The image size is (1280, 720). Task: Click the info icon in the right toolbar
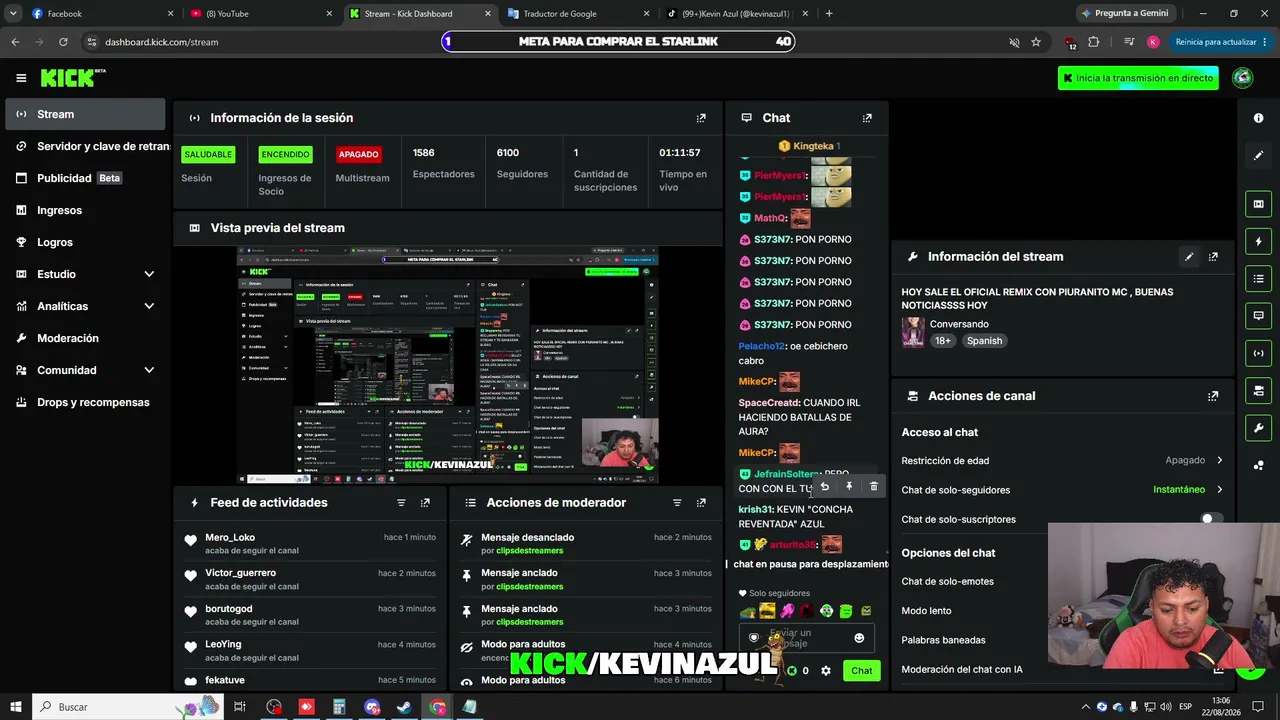coord(1258,118)
